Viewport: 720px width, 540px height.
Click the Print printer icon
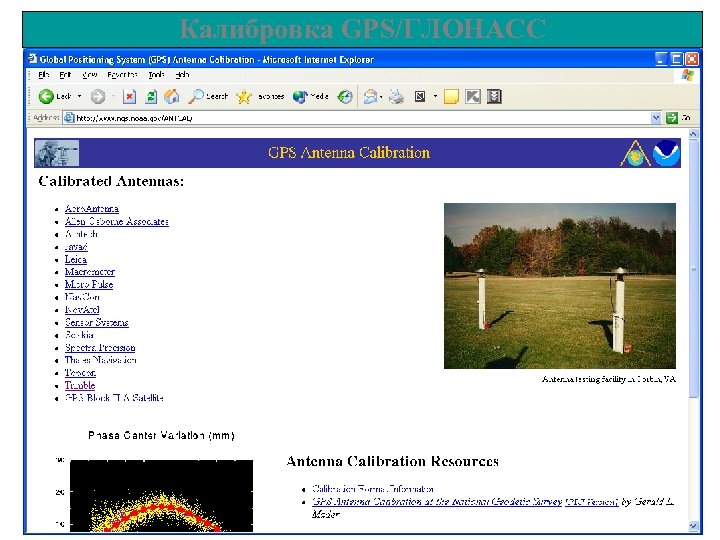point(396,96)
